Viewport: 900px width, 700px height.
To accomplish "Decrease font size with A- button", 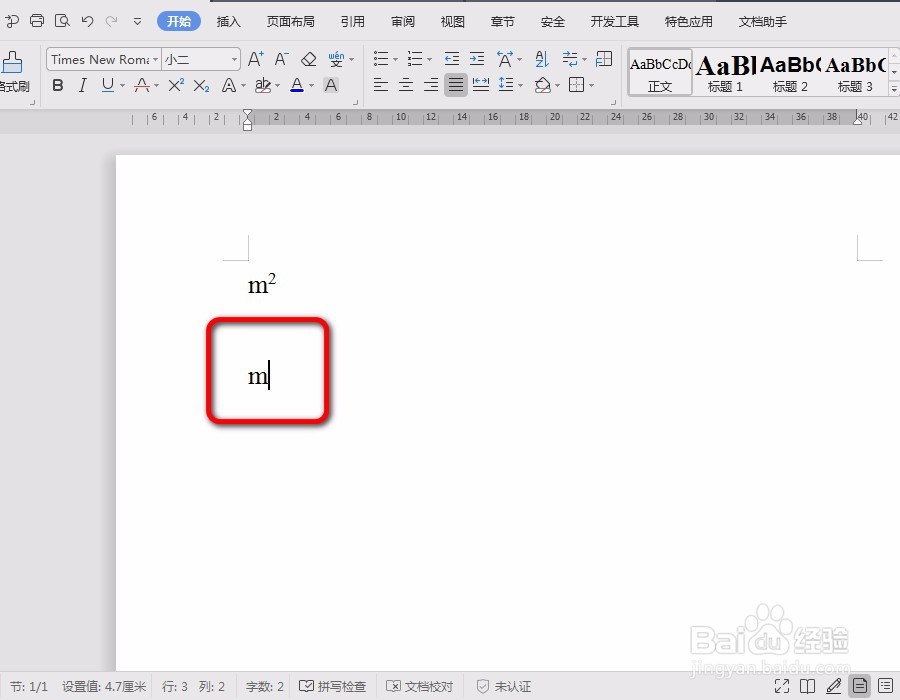I will [281, 59].
